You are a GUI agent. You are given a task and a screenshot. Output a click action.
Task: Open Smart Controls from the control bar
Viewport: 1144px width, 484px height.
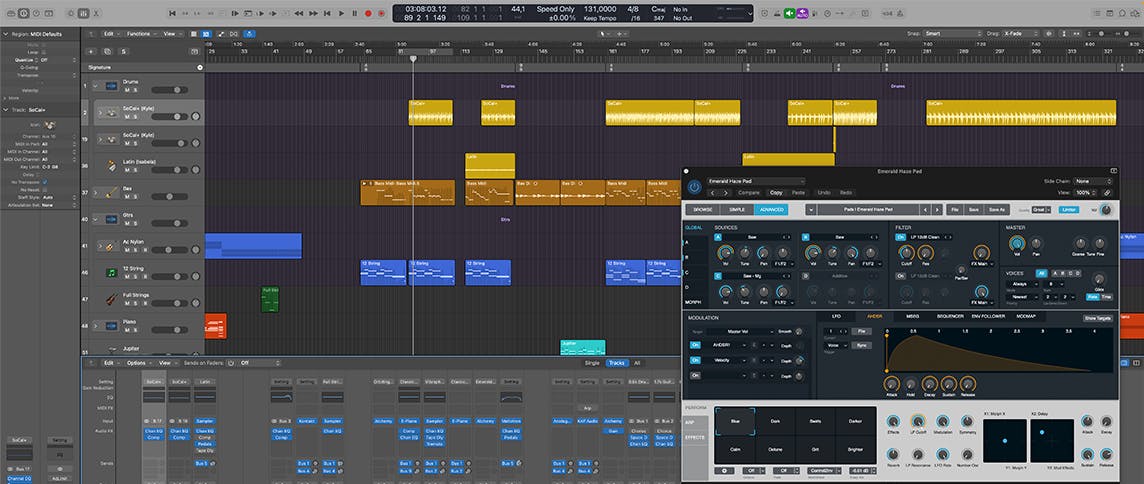click(x=71, y=13)
